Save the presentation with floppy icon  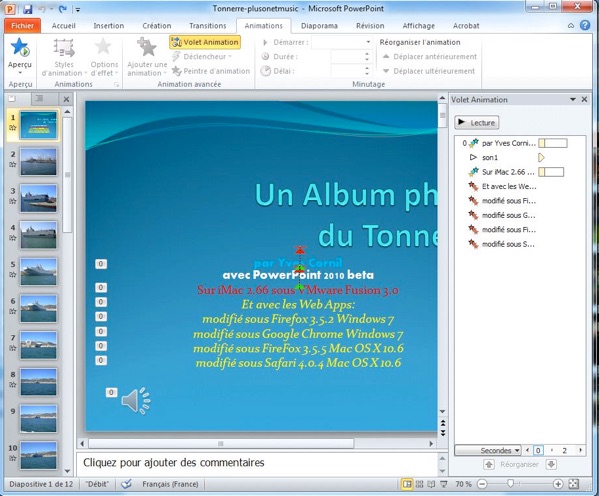click(27, 9)
